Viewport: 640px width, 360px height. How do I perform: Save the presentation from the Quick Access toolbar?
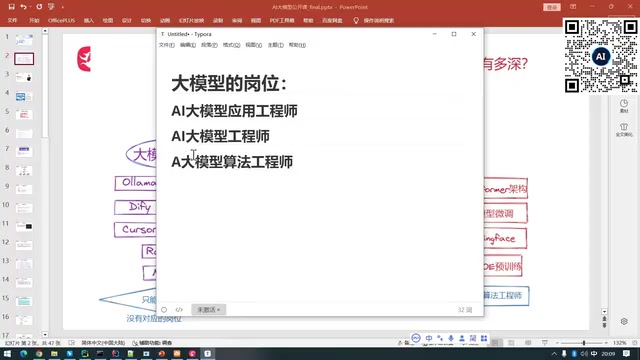click(x=11, y=7)
